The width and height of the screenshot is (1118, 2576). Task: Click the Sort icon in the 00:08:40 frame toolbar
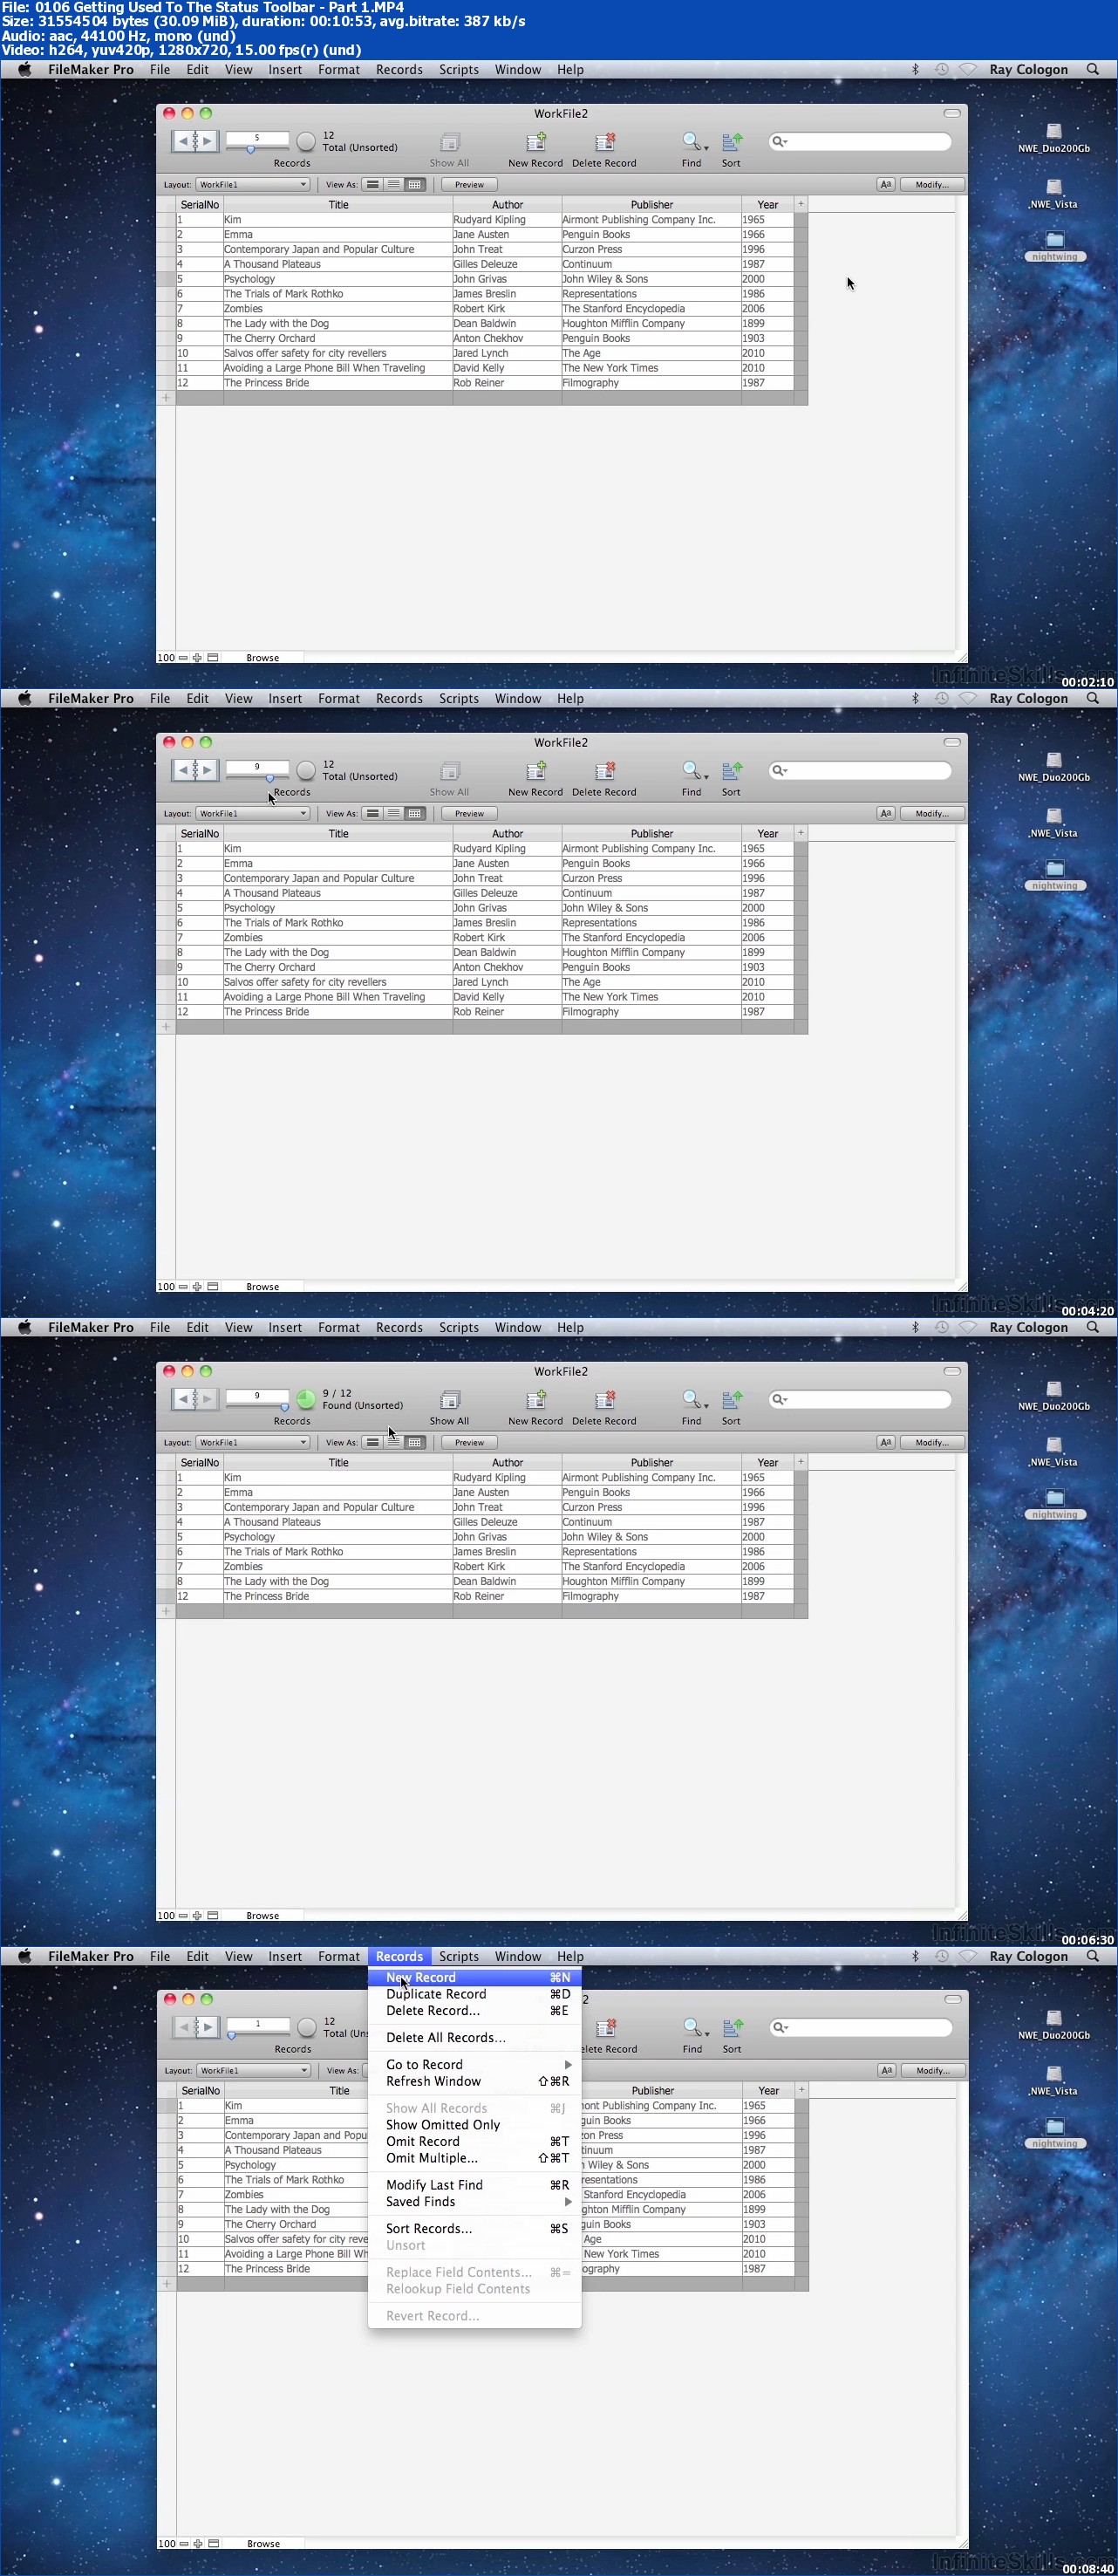tap(733, 2028)
